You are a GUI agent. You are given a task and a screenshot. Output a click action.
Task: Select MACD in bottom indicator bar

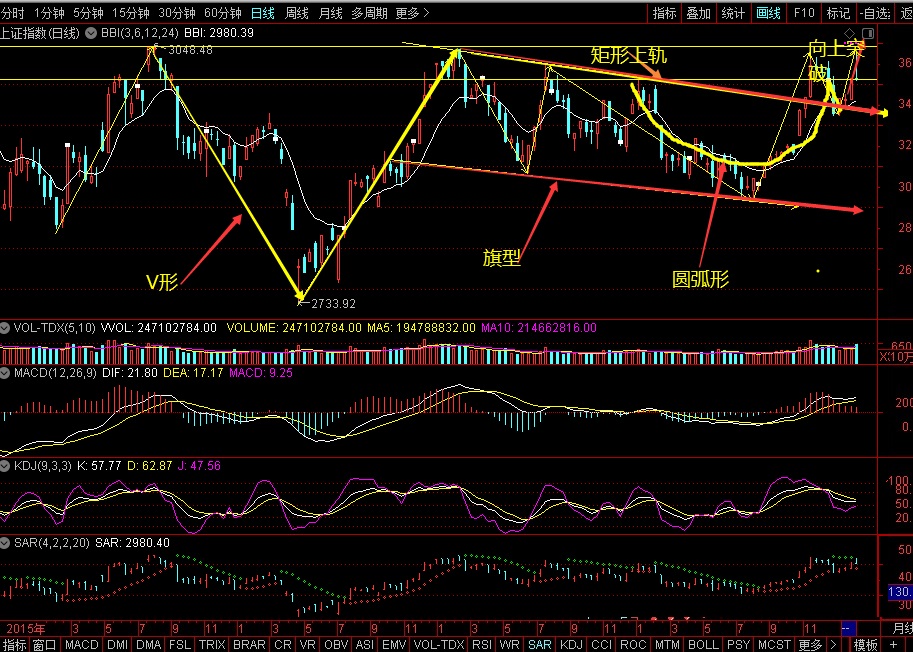(x=82, y=644)
